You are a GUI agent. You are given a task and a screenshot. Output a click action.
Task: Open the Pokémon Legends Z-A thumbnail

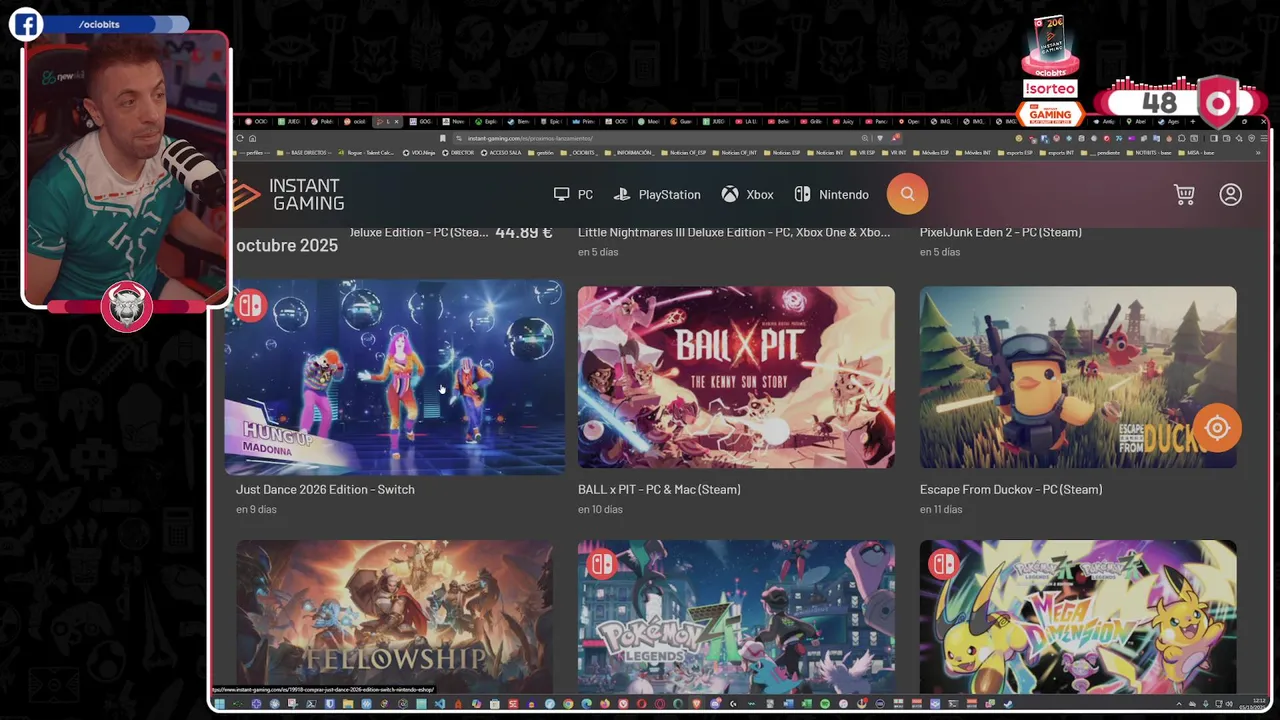pyautogui.click(x=736, y=617)
